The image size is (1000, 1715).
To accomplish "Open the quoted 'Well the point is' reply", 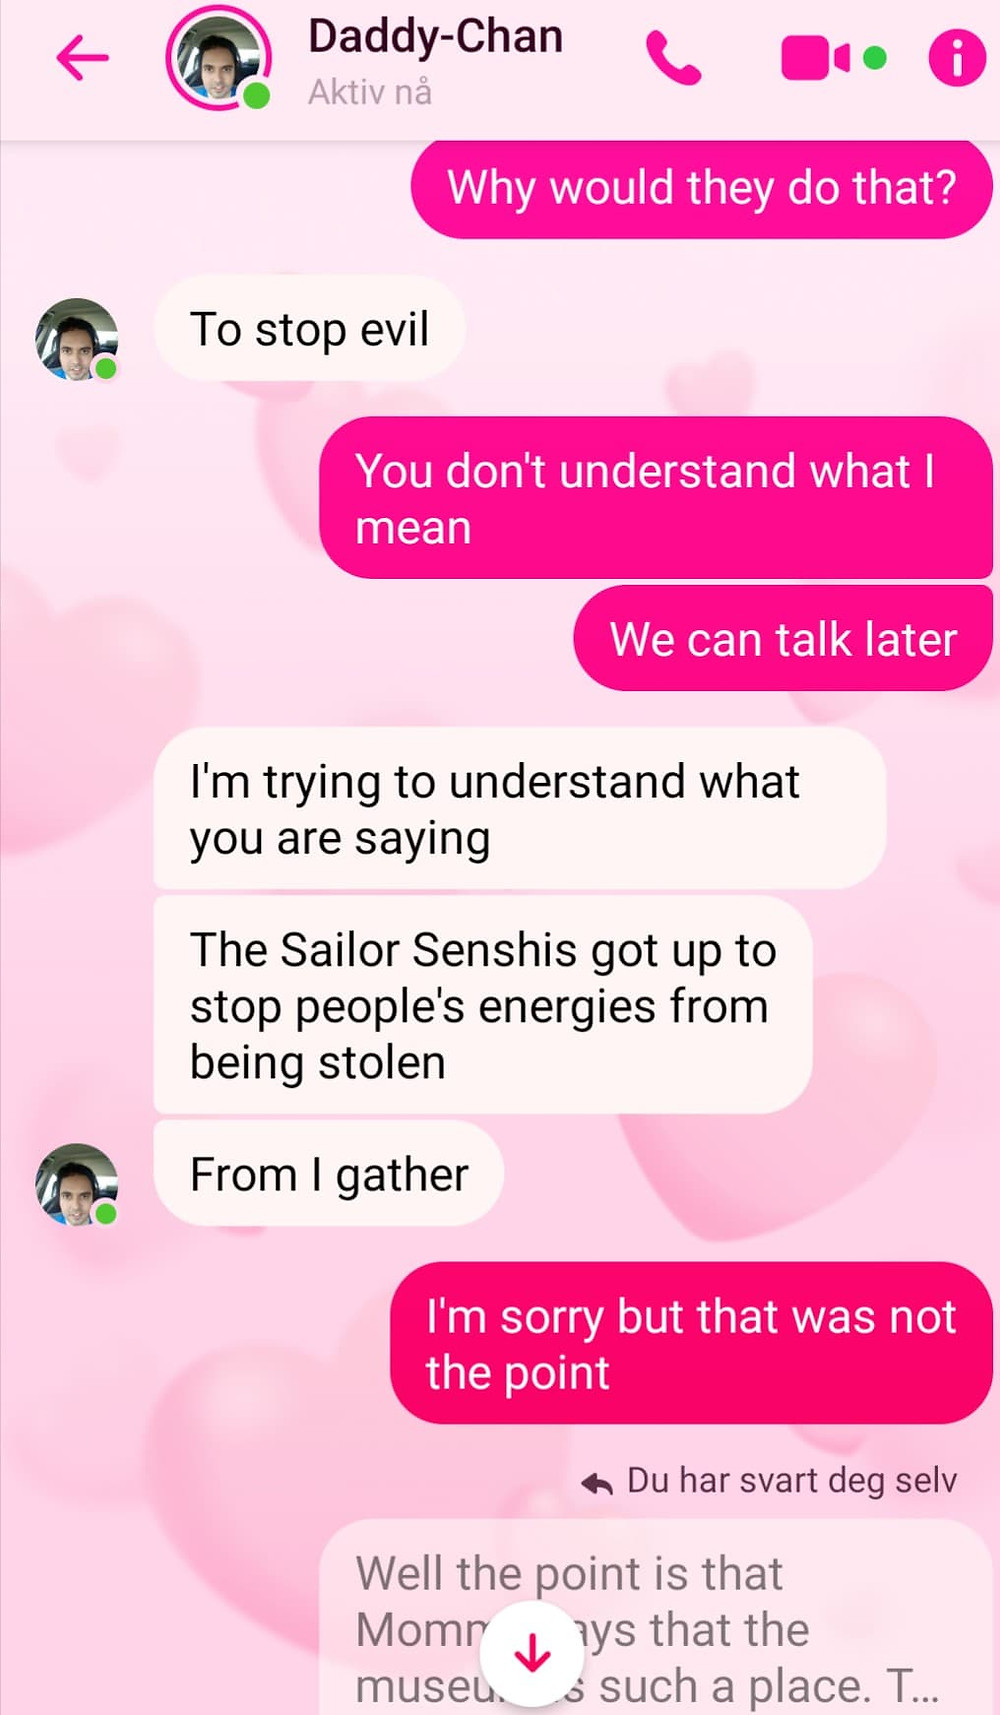I will (x=656, y=1618).
